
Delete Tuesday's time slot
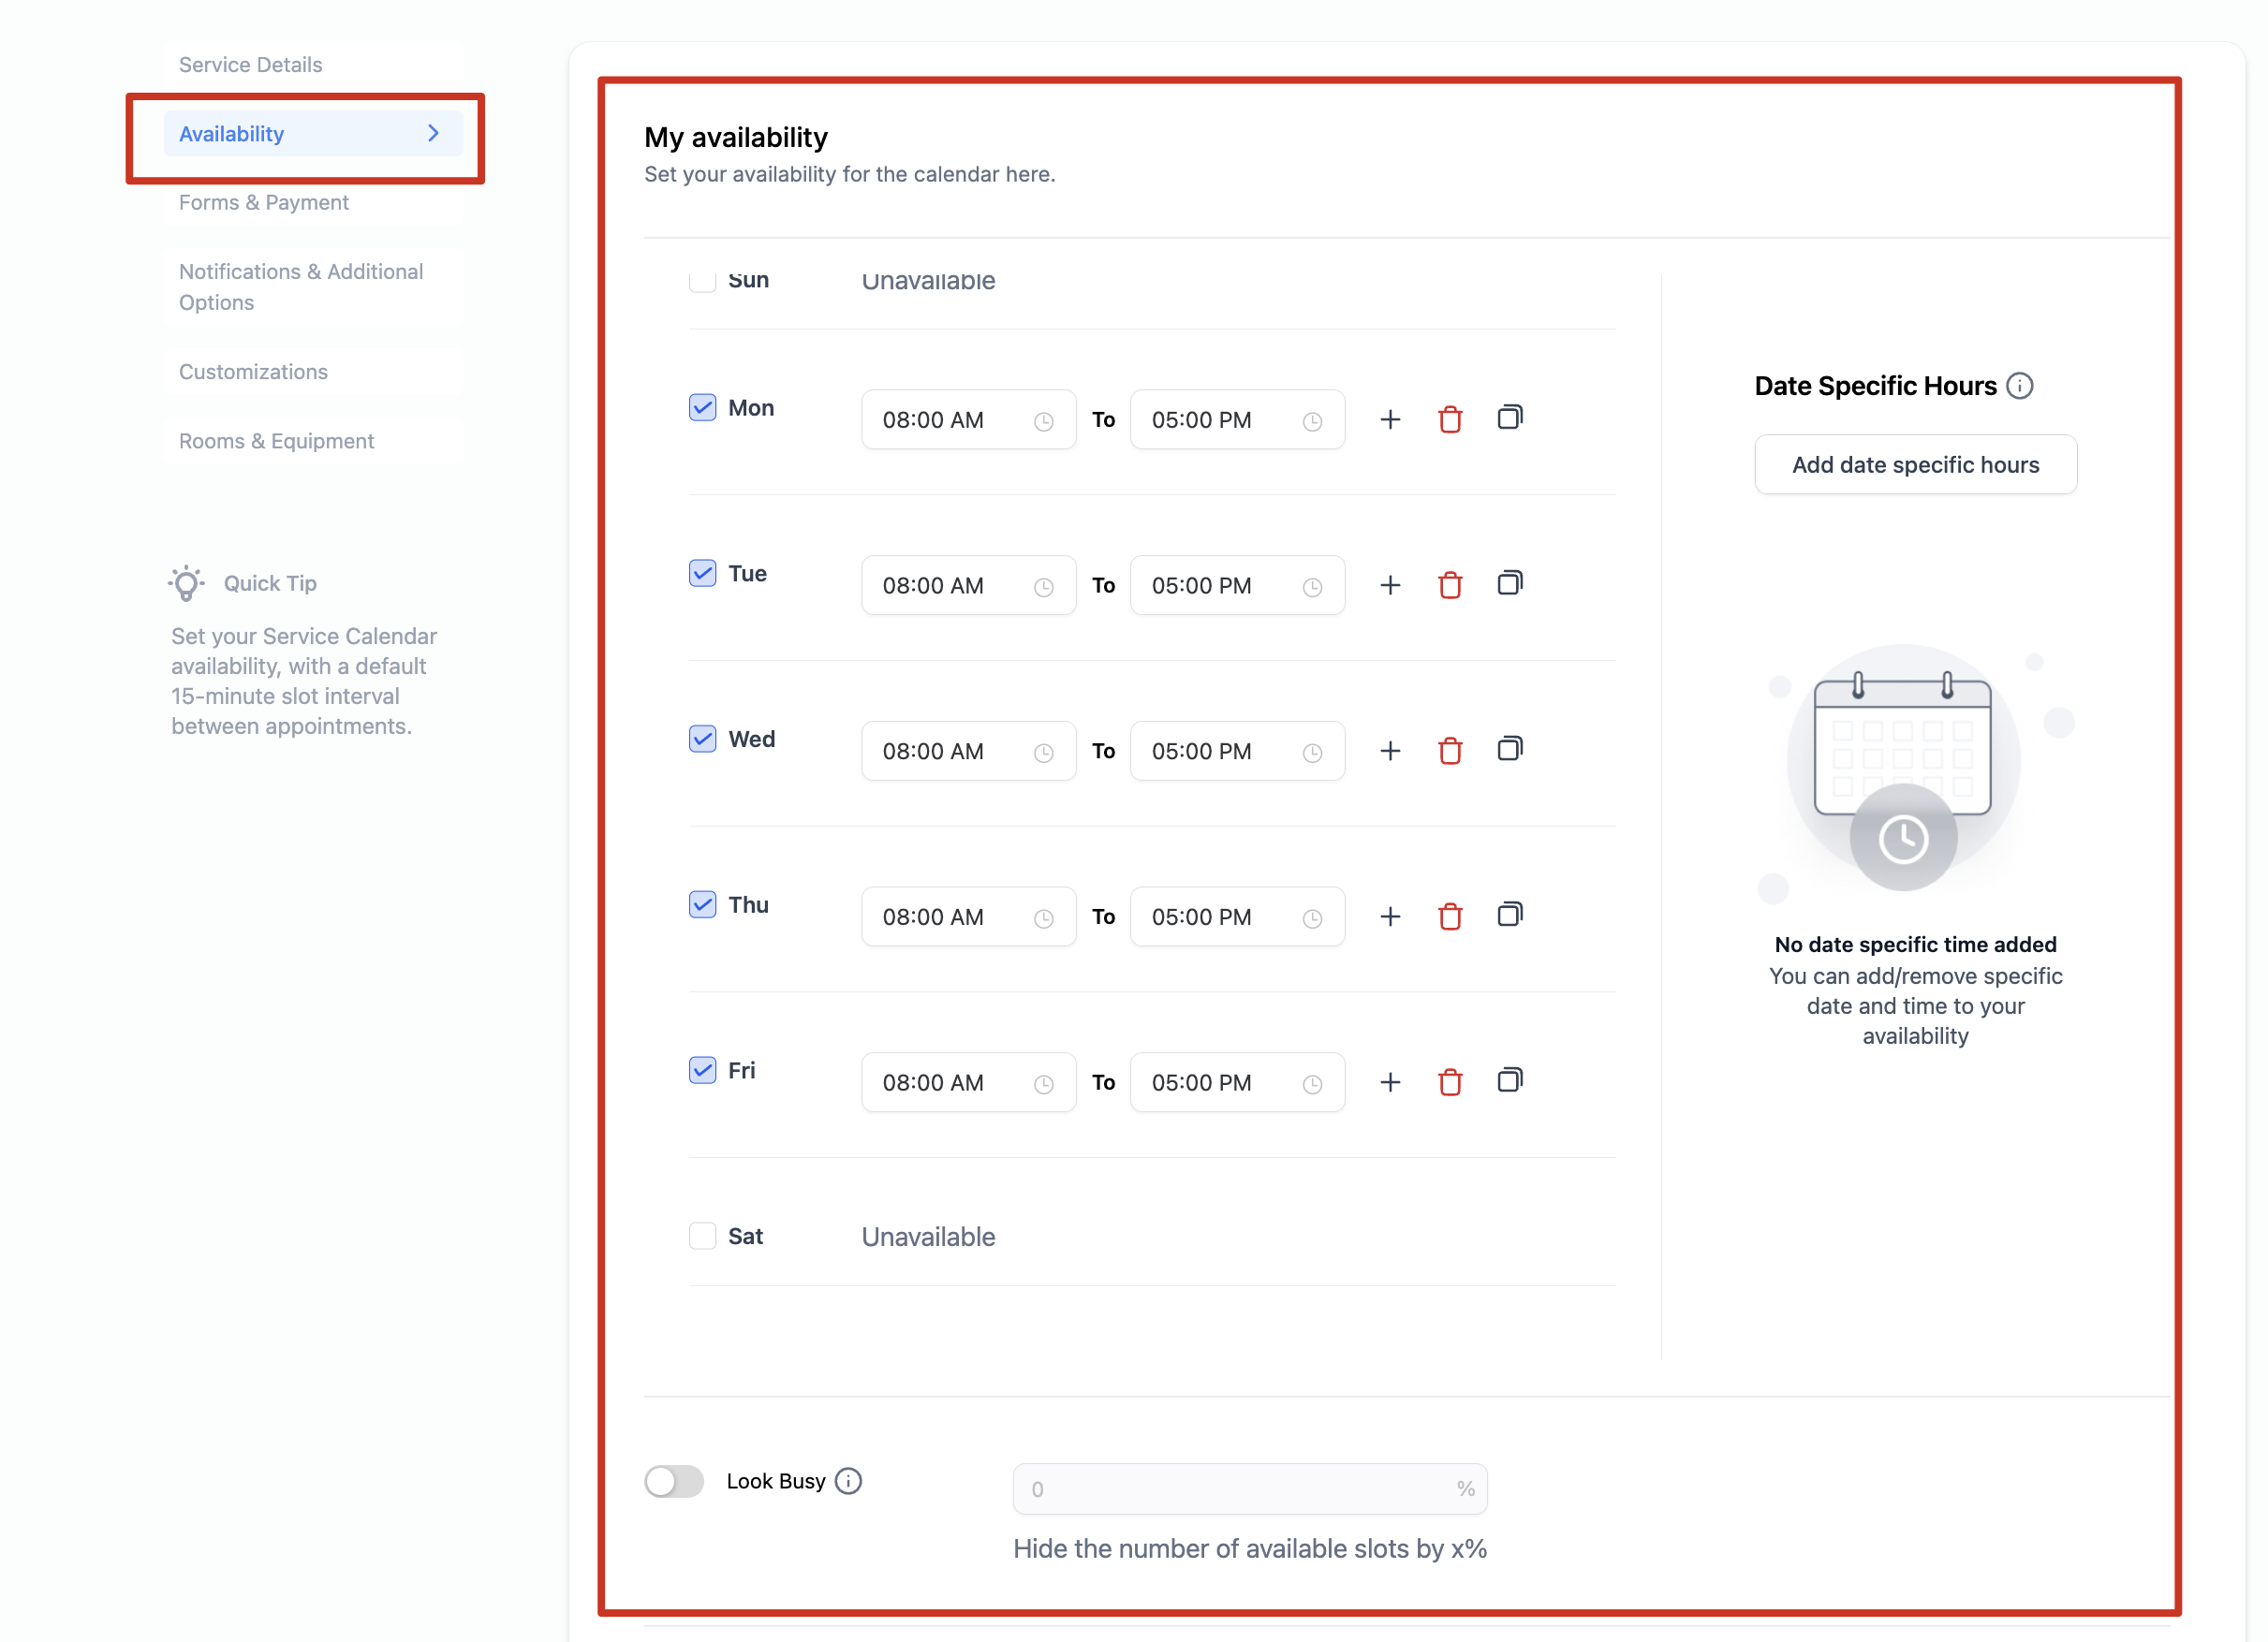tap(1450, 585)
